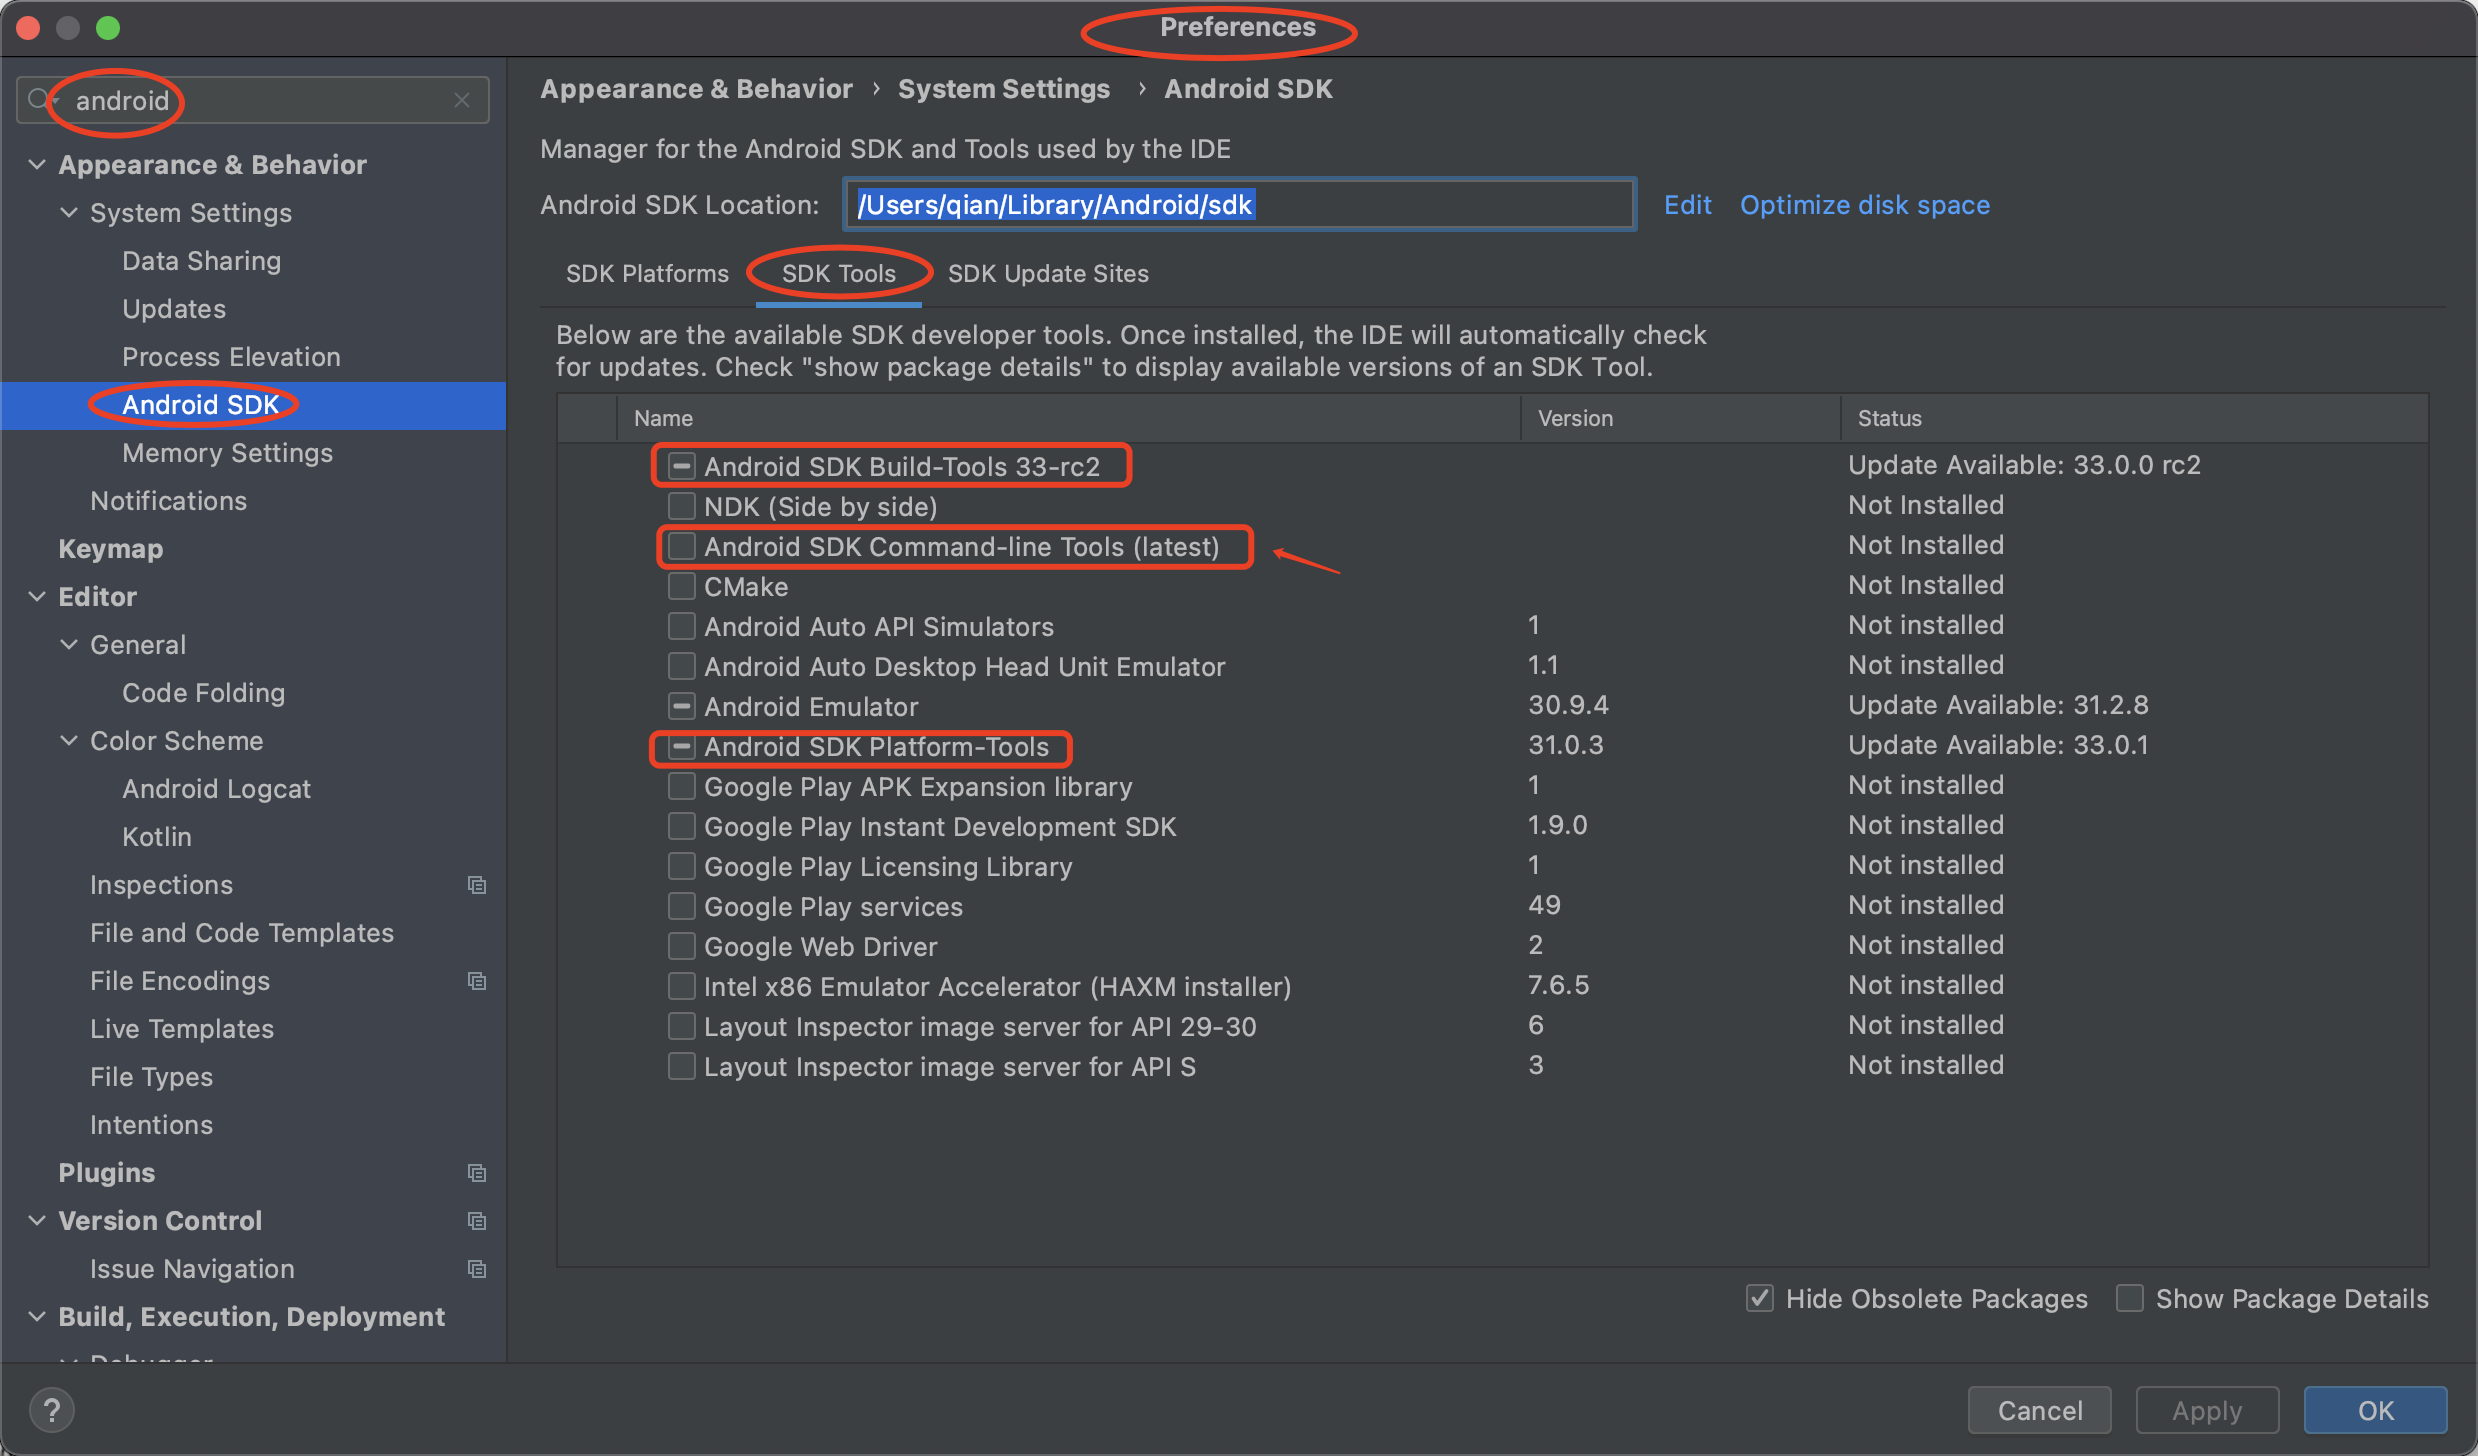
Task: Tick Android Auto API Simulators checkbox
Action: pyautogui.click(x=682, y=626)
